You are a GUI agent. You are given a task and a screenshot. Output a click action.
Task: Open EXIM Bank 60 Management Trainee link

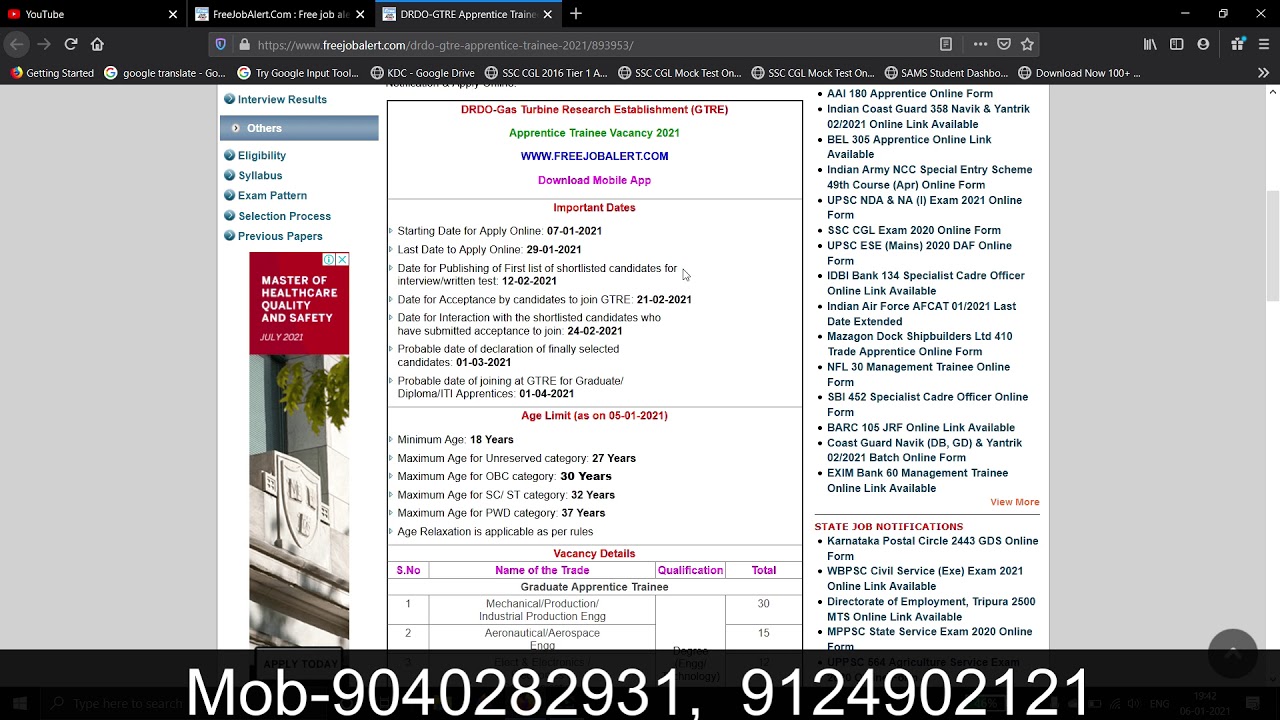pyautogui.click(x=917, y=480)
